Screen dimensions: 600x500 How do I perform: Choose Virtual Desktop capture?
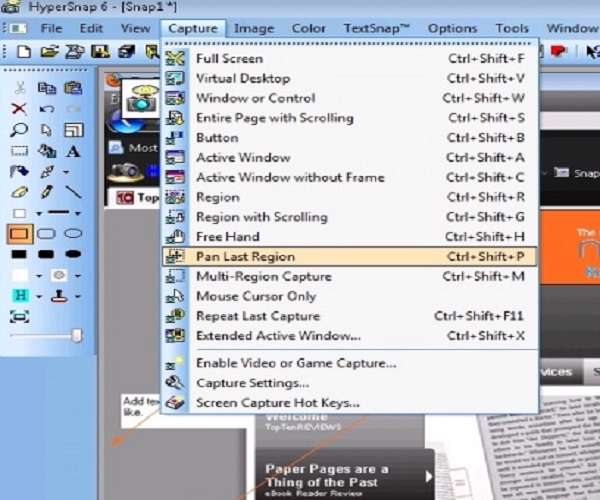(349, 78)
